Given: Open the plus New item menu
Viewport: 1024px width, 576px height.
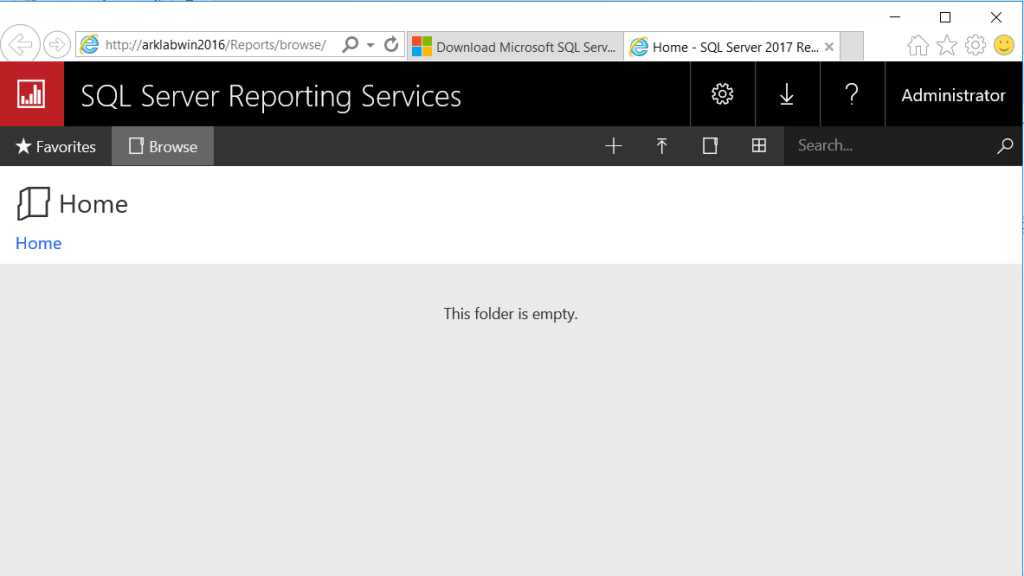Looking at the screenshot, I should [x=613, y=146].
